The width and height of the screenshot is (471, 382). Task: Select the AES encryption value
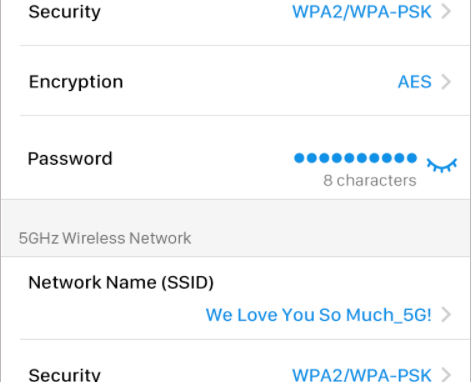[415, 82]
